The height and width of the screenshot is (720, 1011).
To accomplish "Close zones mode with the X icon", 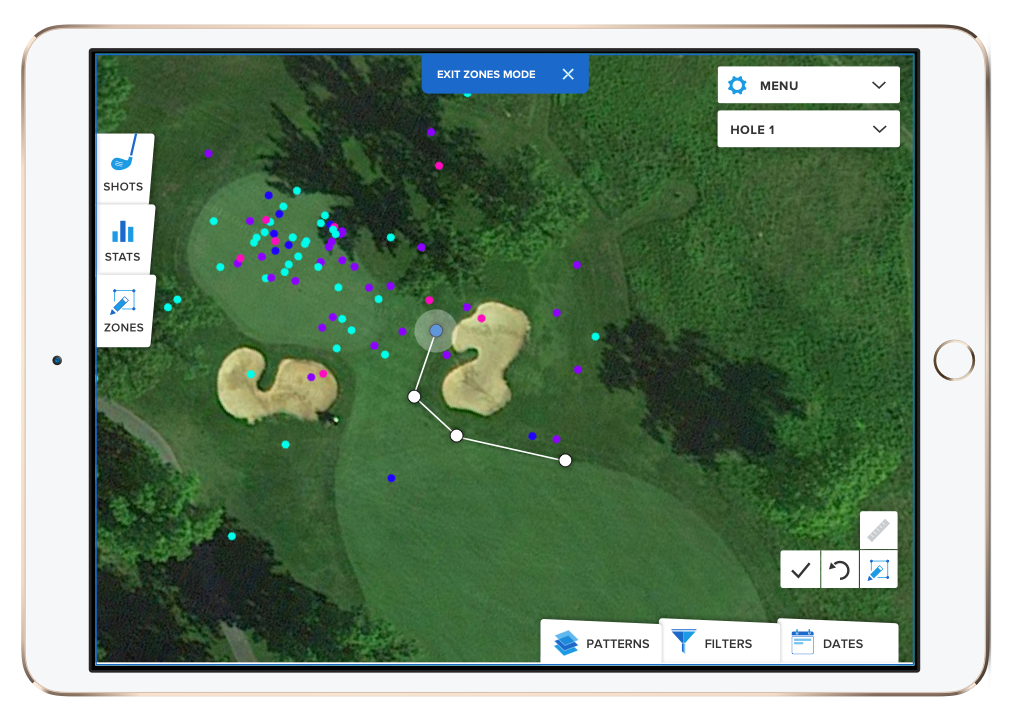I will (568, 74).
